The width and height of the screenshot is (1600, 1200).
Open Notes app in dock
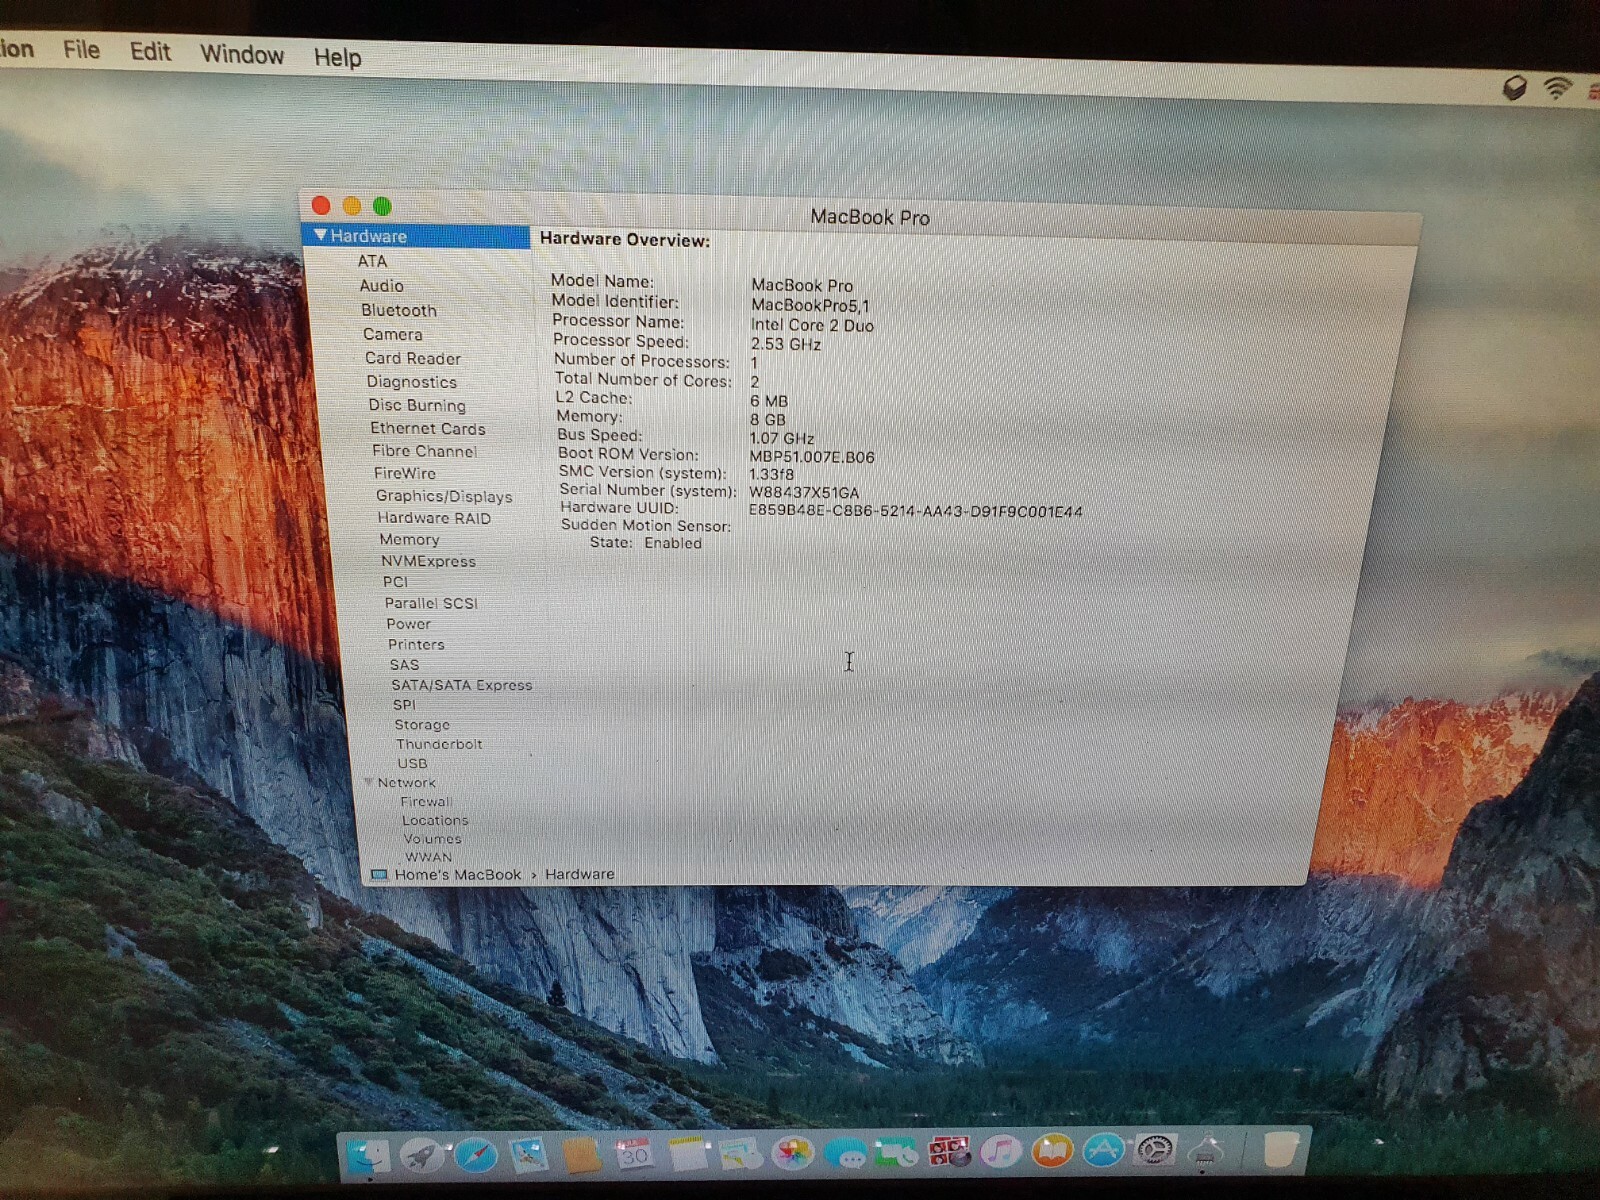(x=688, y=1154)
